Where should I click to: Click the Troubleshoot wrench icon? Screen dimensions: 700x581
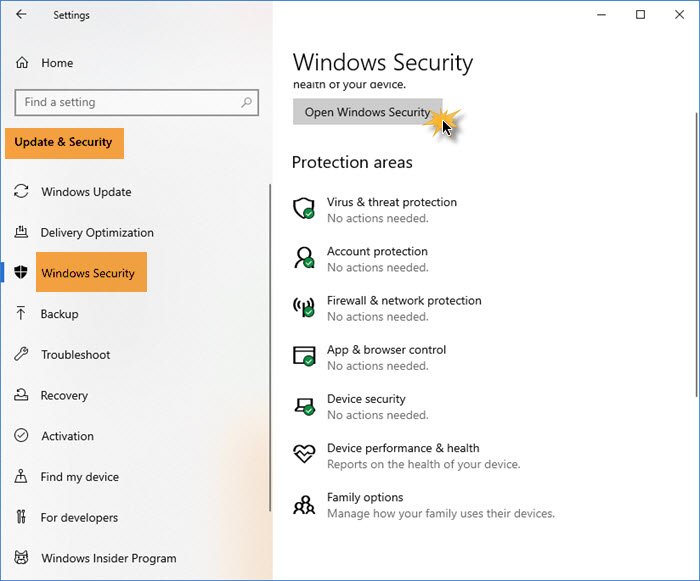21,354
